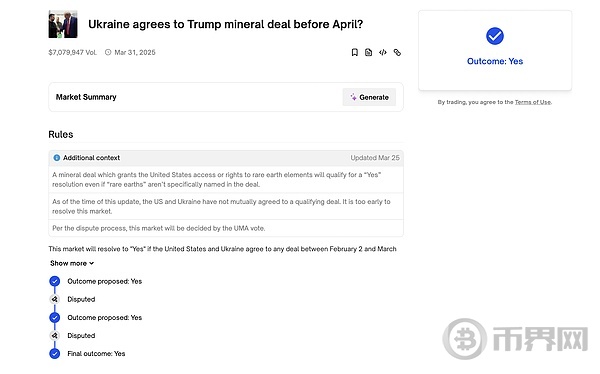Click the Final outcome checkmark icon
Viewport: 600px width, 374px height.
tap(55, 354)
